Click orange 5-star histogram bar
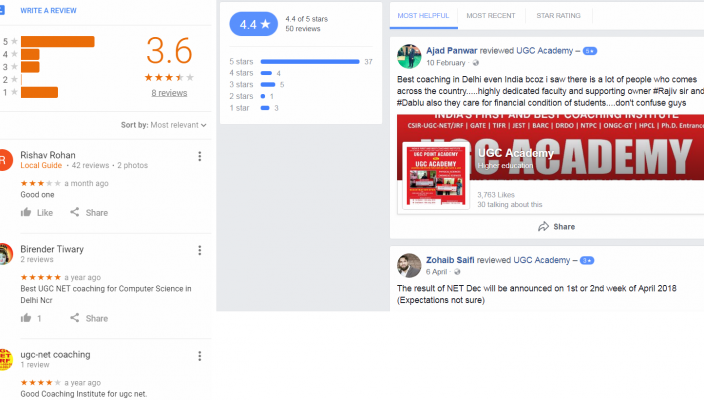The image size is (704, 400). (x=57, y=41)
